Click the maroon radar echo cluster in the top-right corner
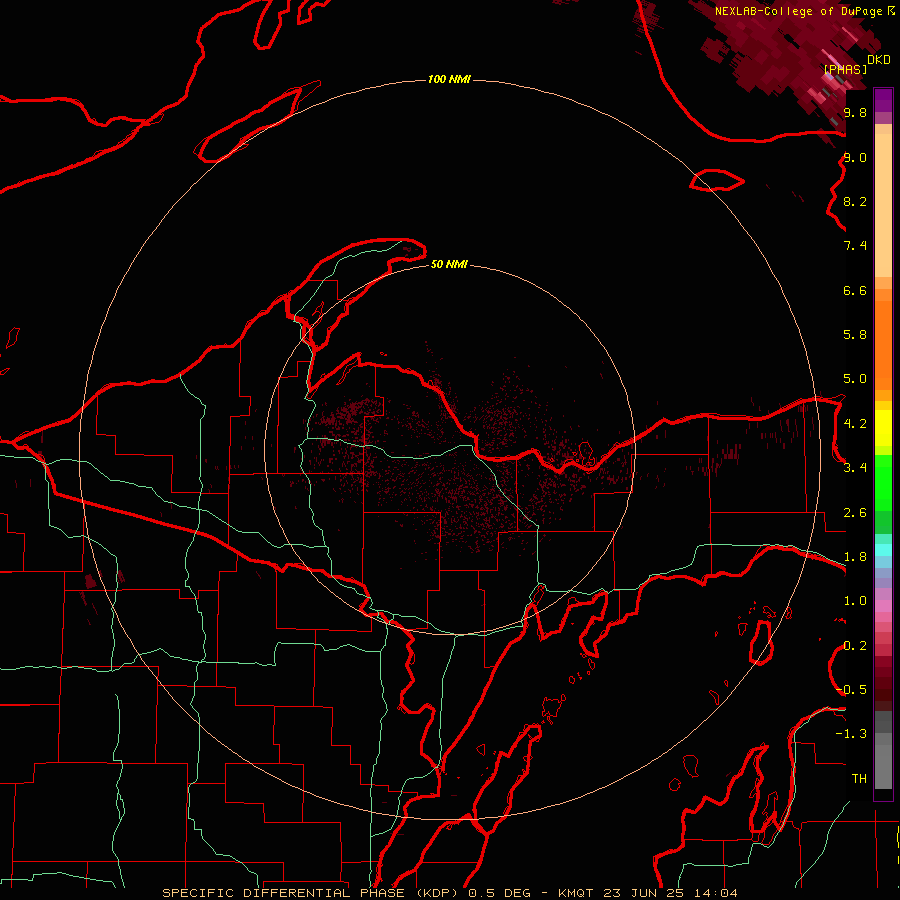This screenshot has height=900, width=900. coord(786,55)
